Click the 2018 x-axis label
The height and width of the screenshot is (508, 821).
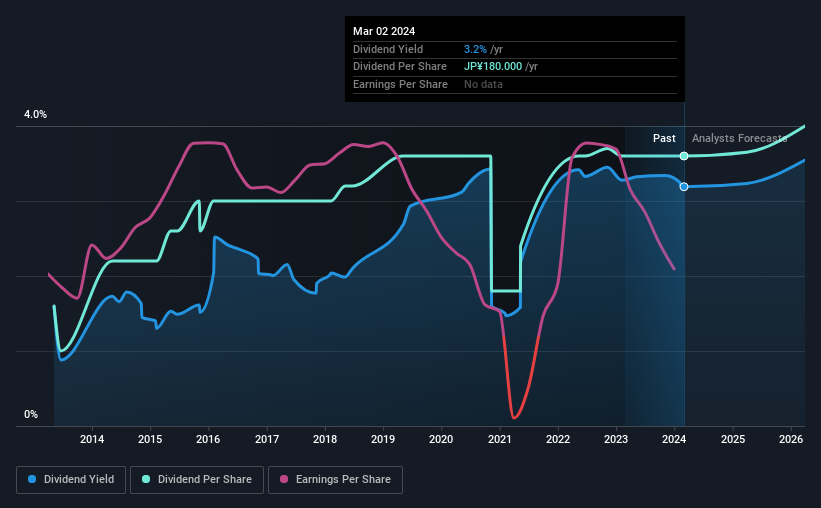pyautogui.click(x=325, y=439)
